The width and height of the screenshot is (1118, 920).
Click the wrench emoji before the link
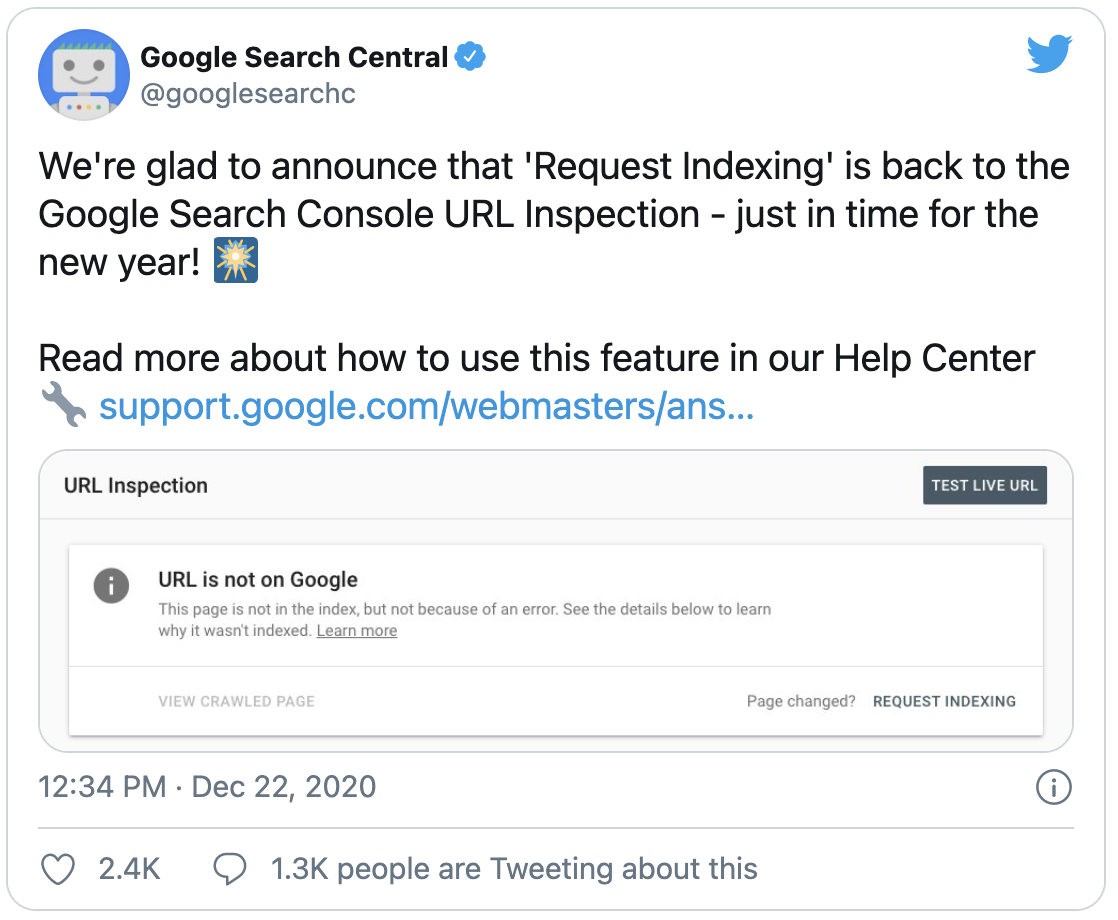(63, 404)
